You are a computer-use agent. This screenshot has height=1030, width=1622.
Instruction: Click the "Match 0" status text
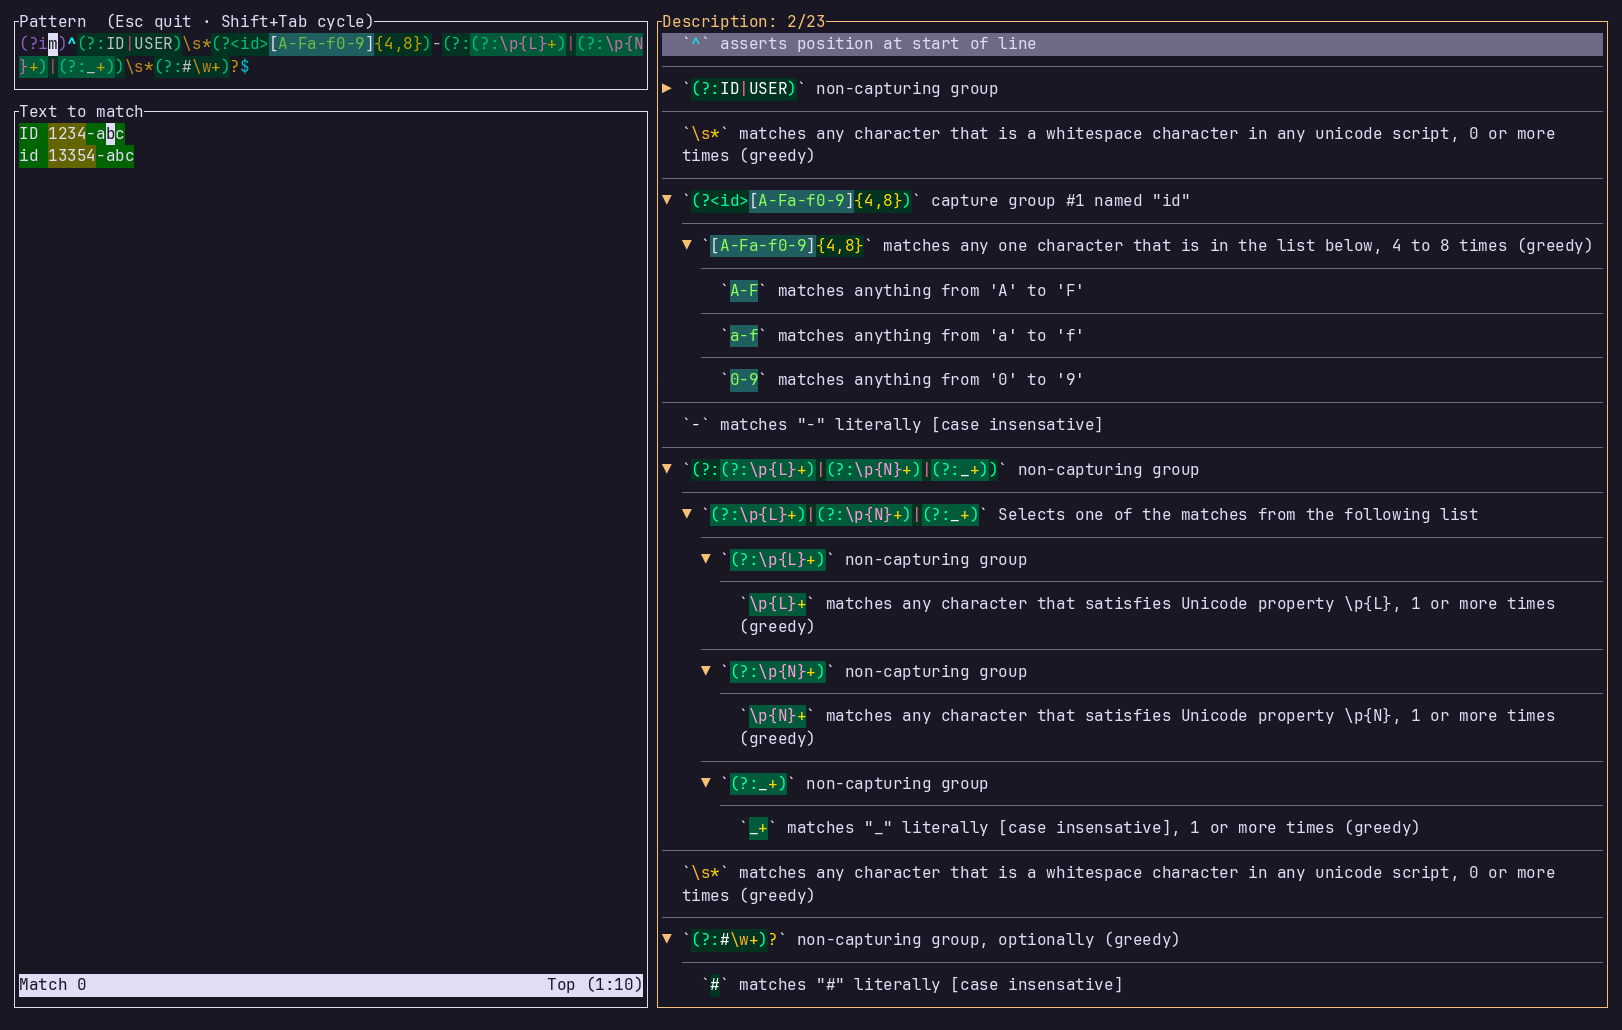pos(53,985)
